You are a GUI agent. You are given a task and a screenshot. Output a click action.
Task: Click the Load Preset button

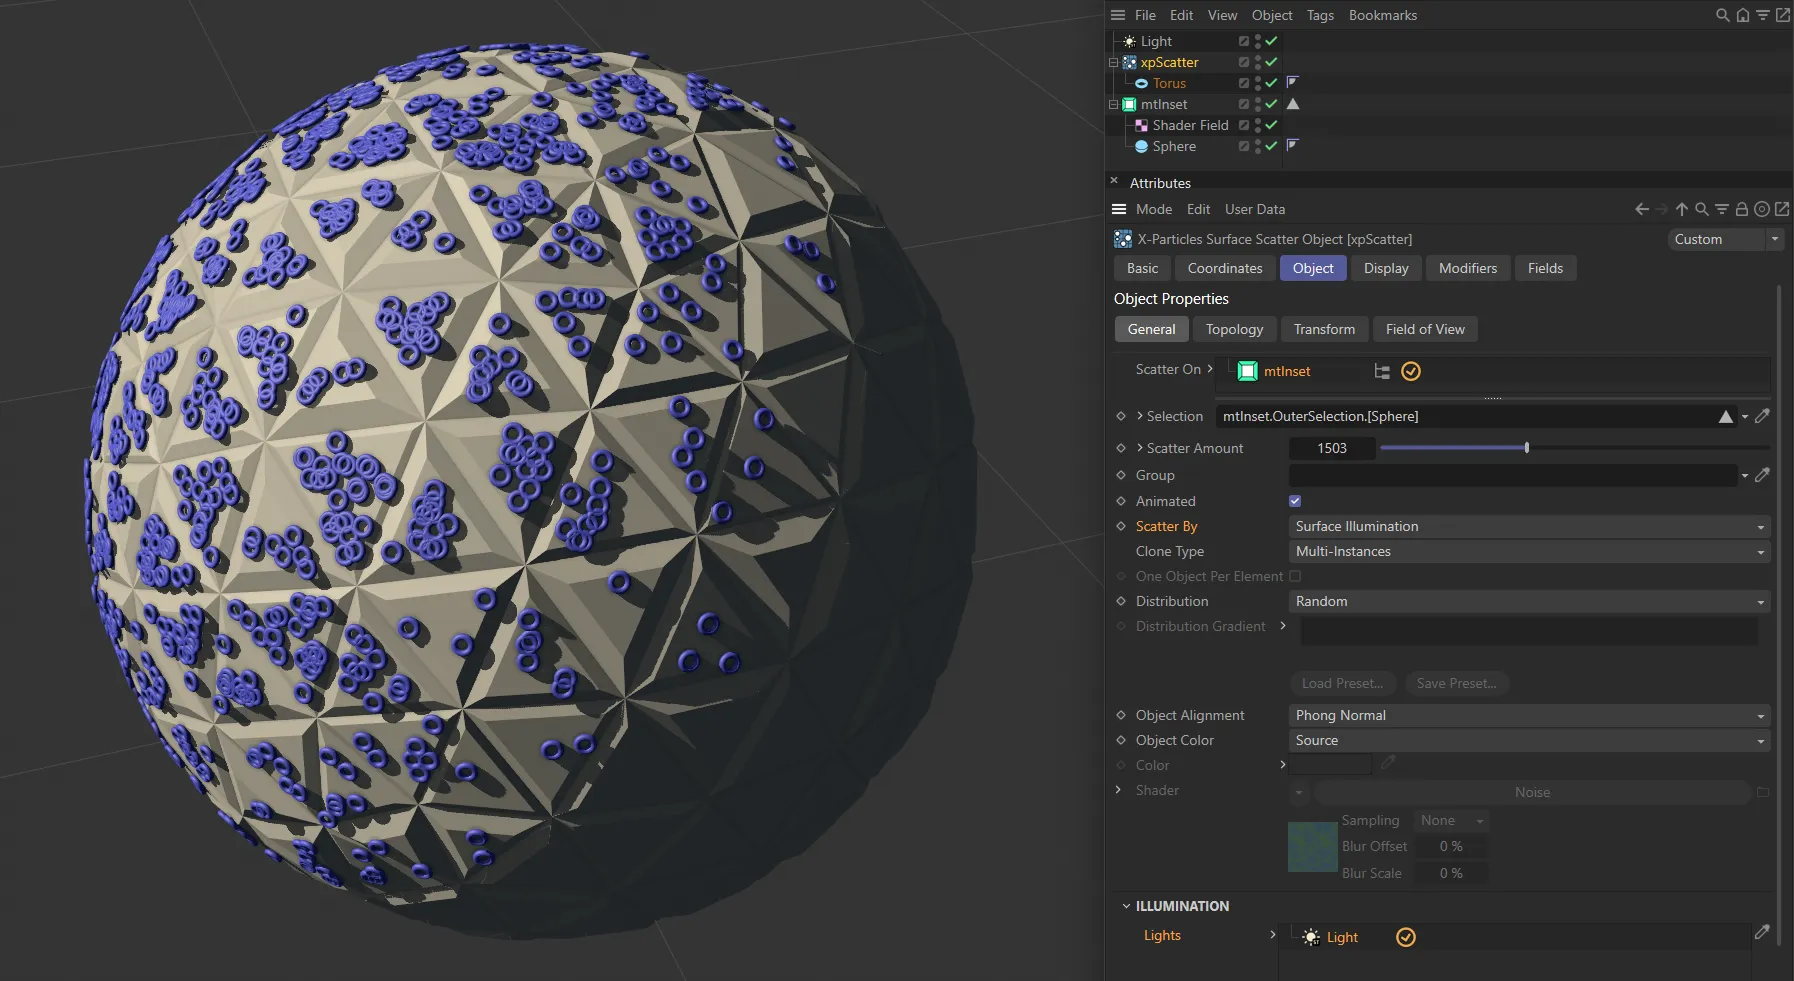coord(1342,683)
